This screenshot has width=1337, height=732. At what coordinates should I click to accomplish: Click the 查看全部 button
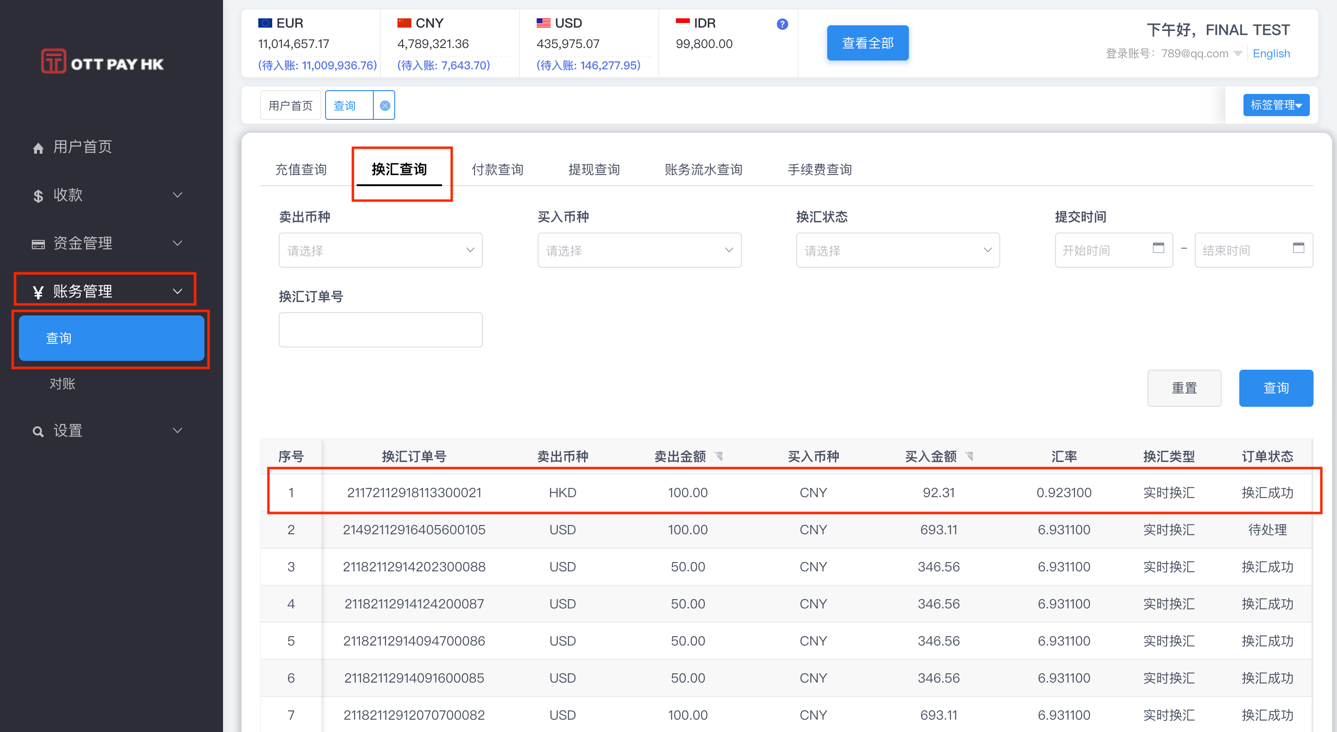coord(867,43)
